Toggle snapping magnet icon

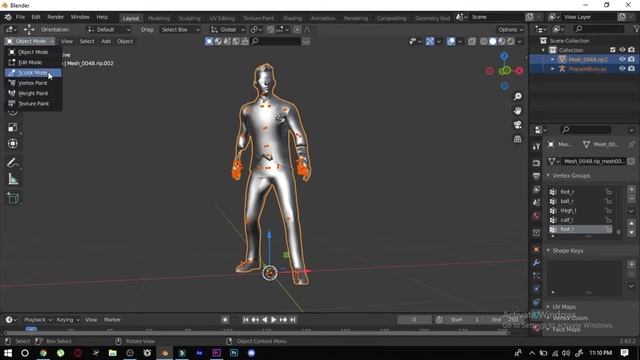pyautogui.click(x=271, y=29)
